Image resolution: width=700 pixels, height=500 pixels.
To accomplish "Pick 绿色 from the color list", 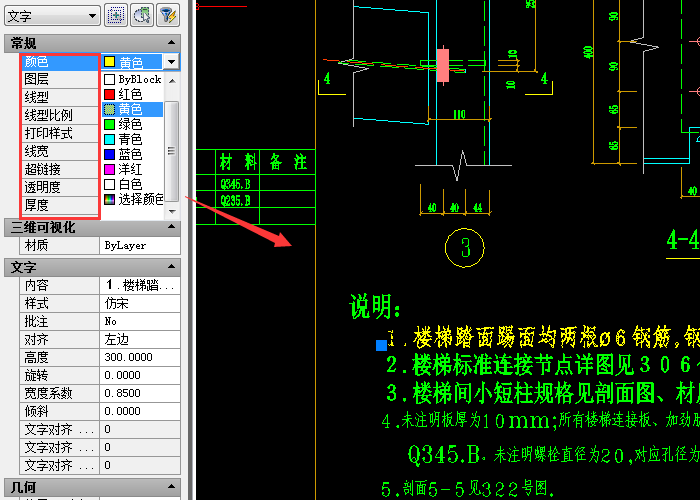I will (x=133, y=124).
